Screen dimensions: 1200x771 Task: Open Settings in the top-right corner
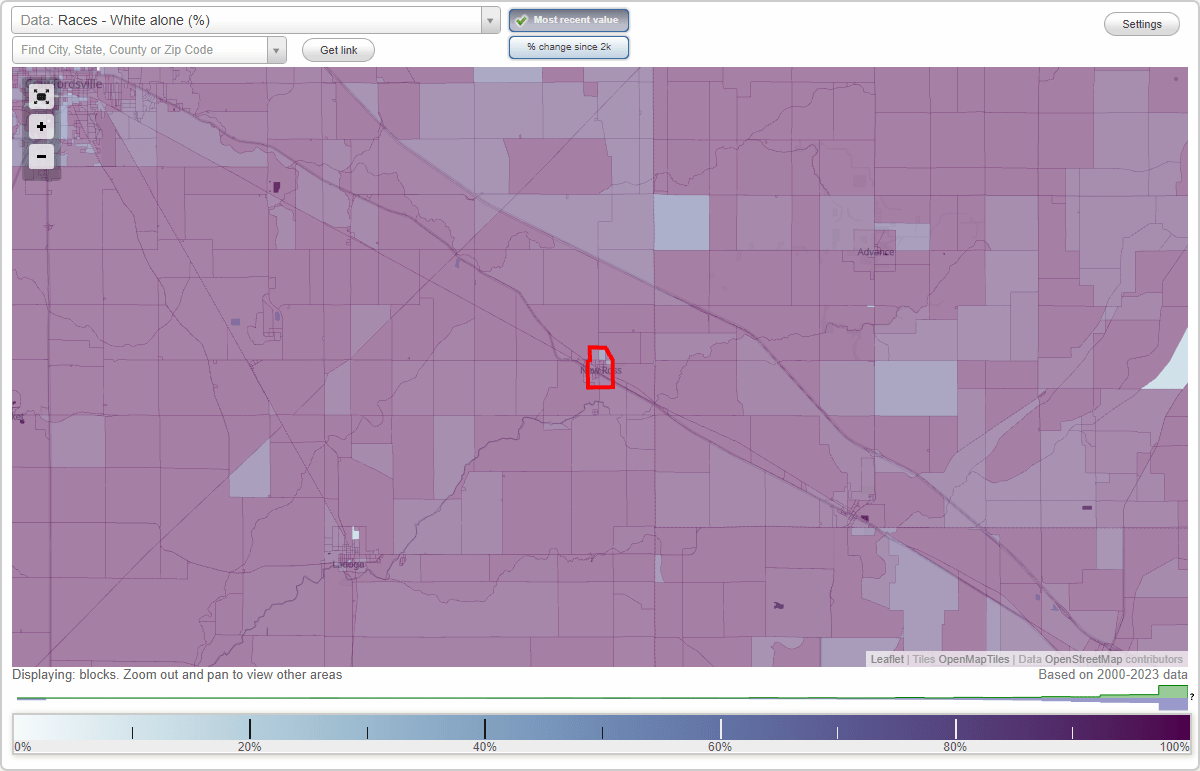pyautogui.click(x=1141, y=23)
